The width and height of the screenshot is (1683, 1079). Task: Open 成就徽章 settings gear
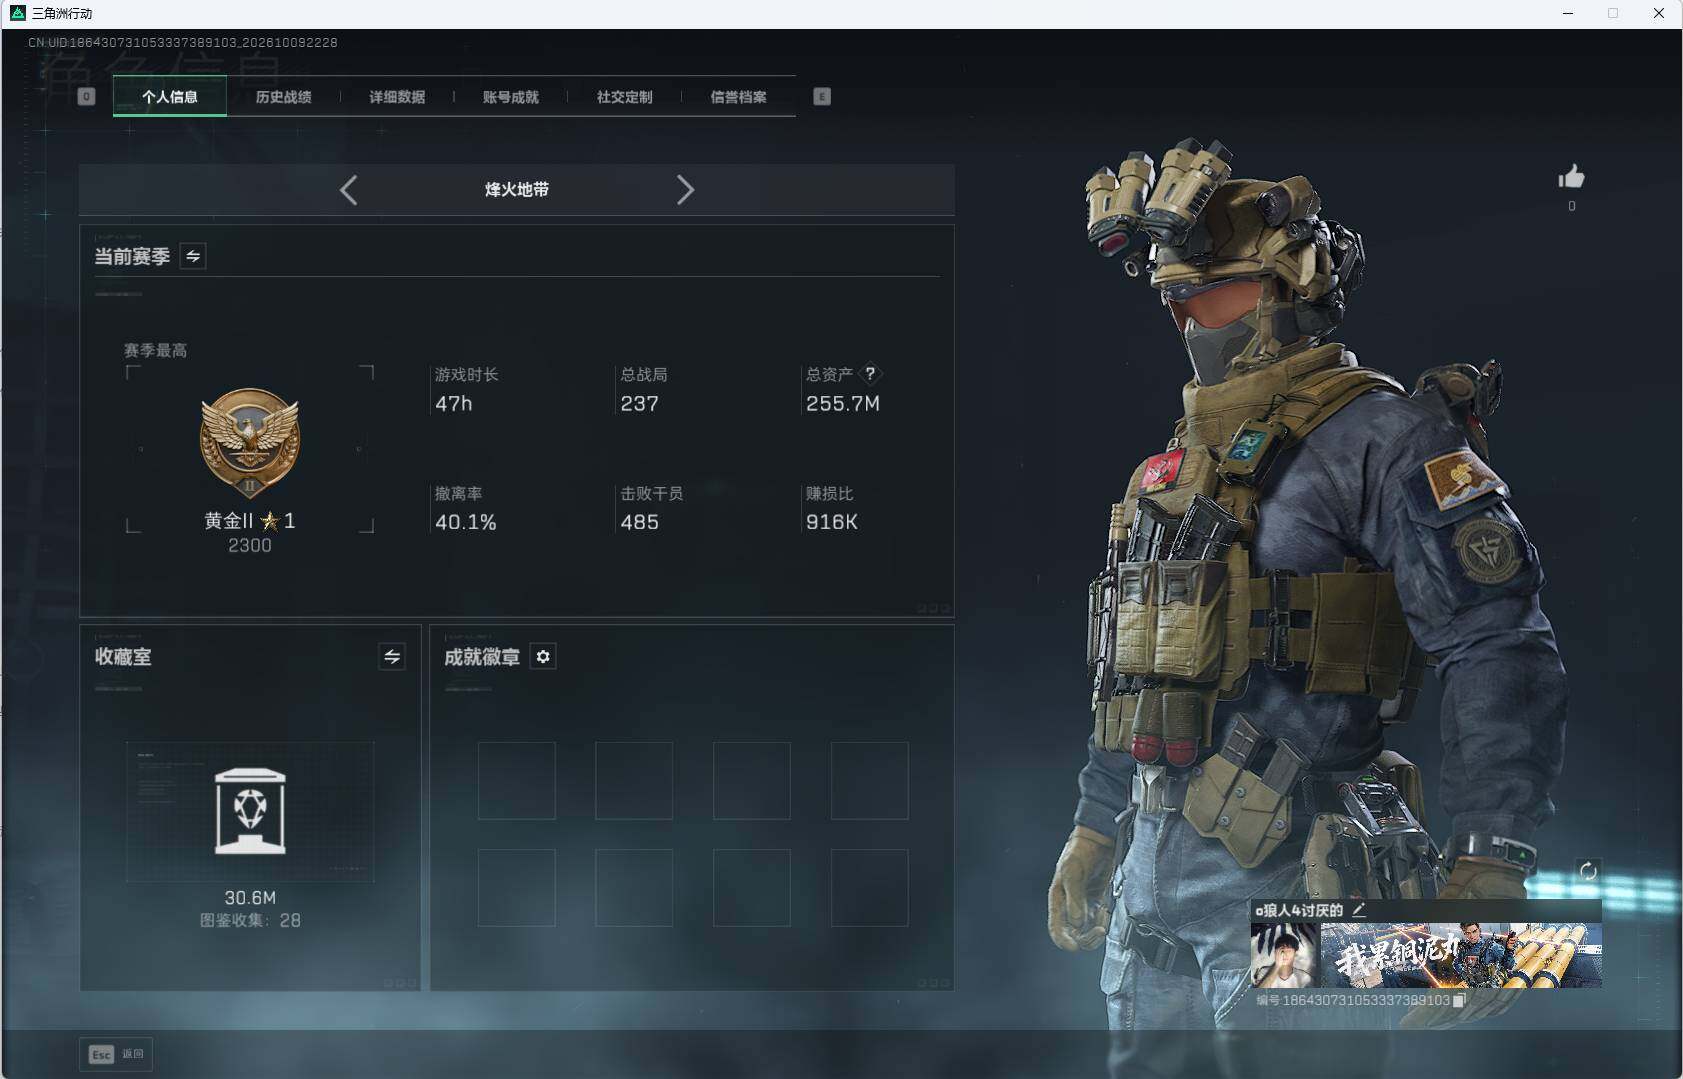543,657
